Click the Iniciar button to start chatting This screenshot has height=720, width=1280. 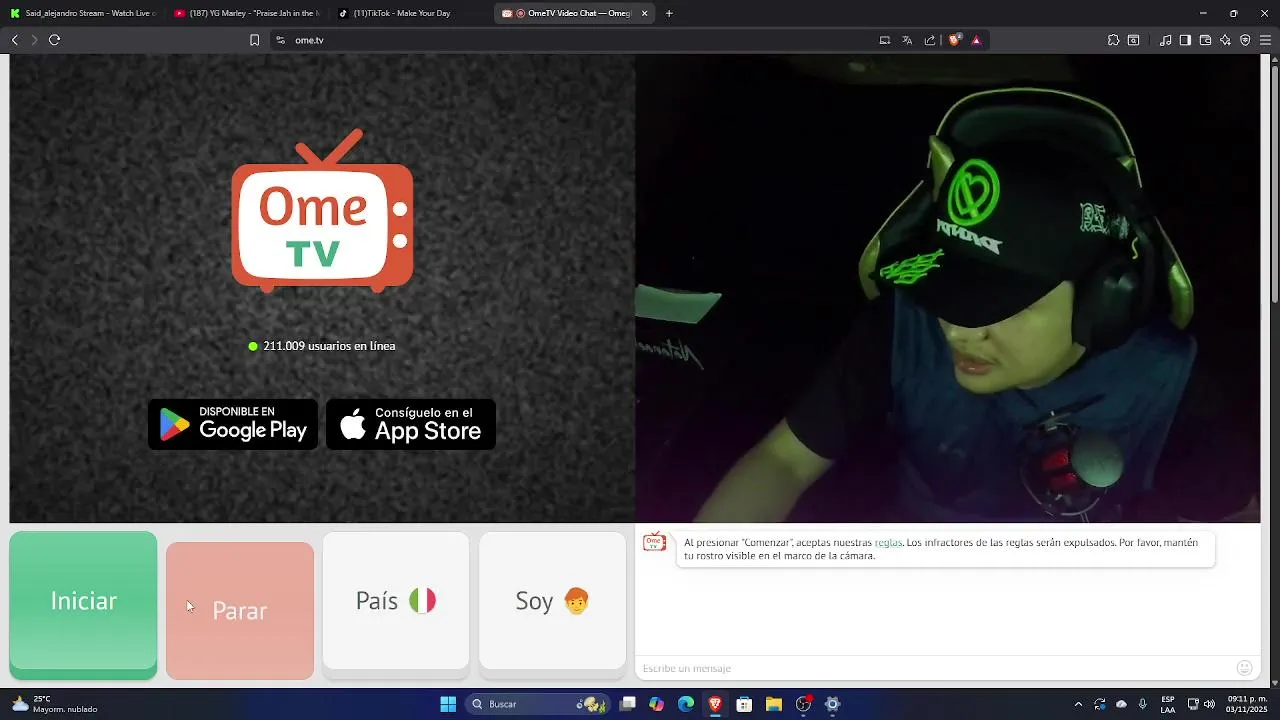pos(83,604)
